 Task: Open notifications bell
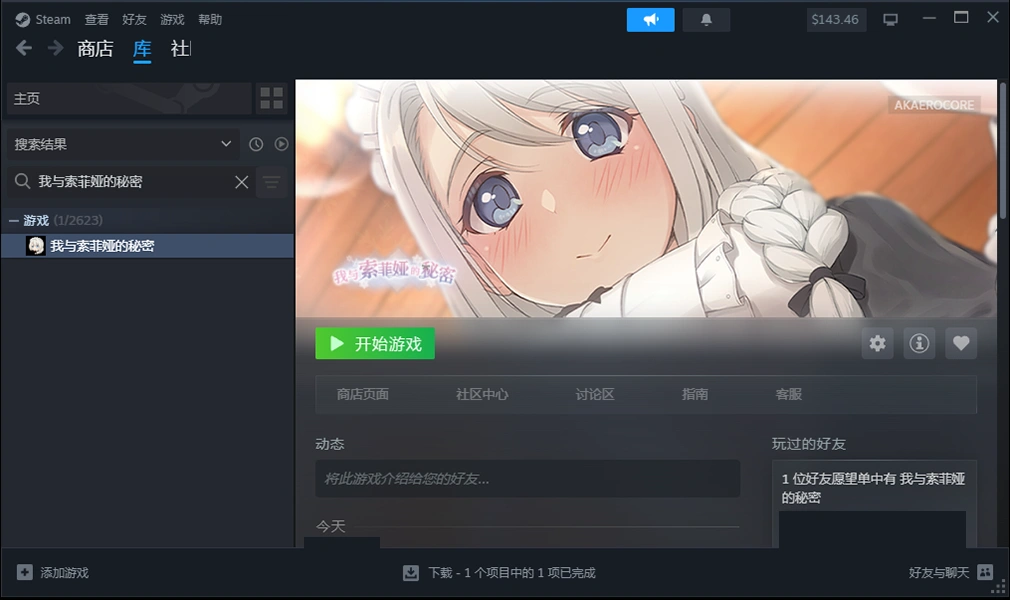click(x=706, y=20)
